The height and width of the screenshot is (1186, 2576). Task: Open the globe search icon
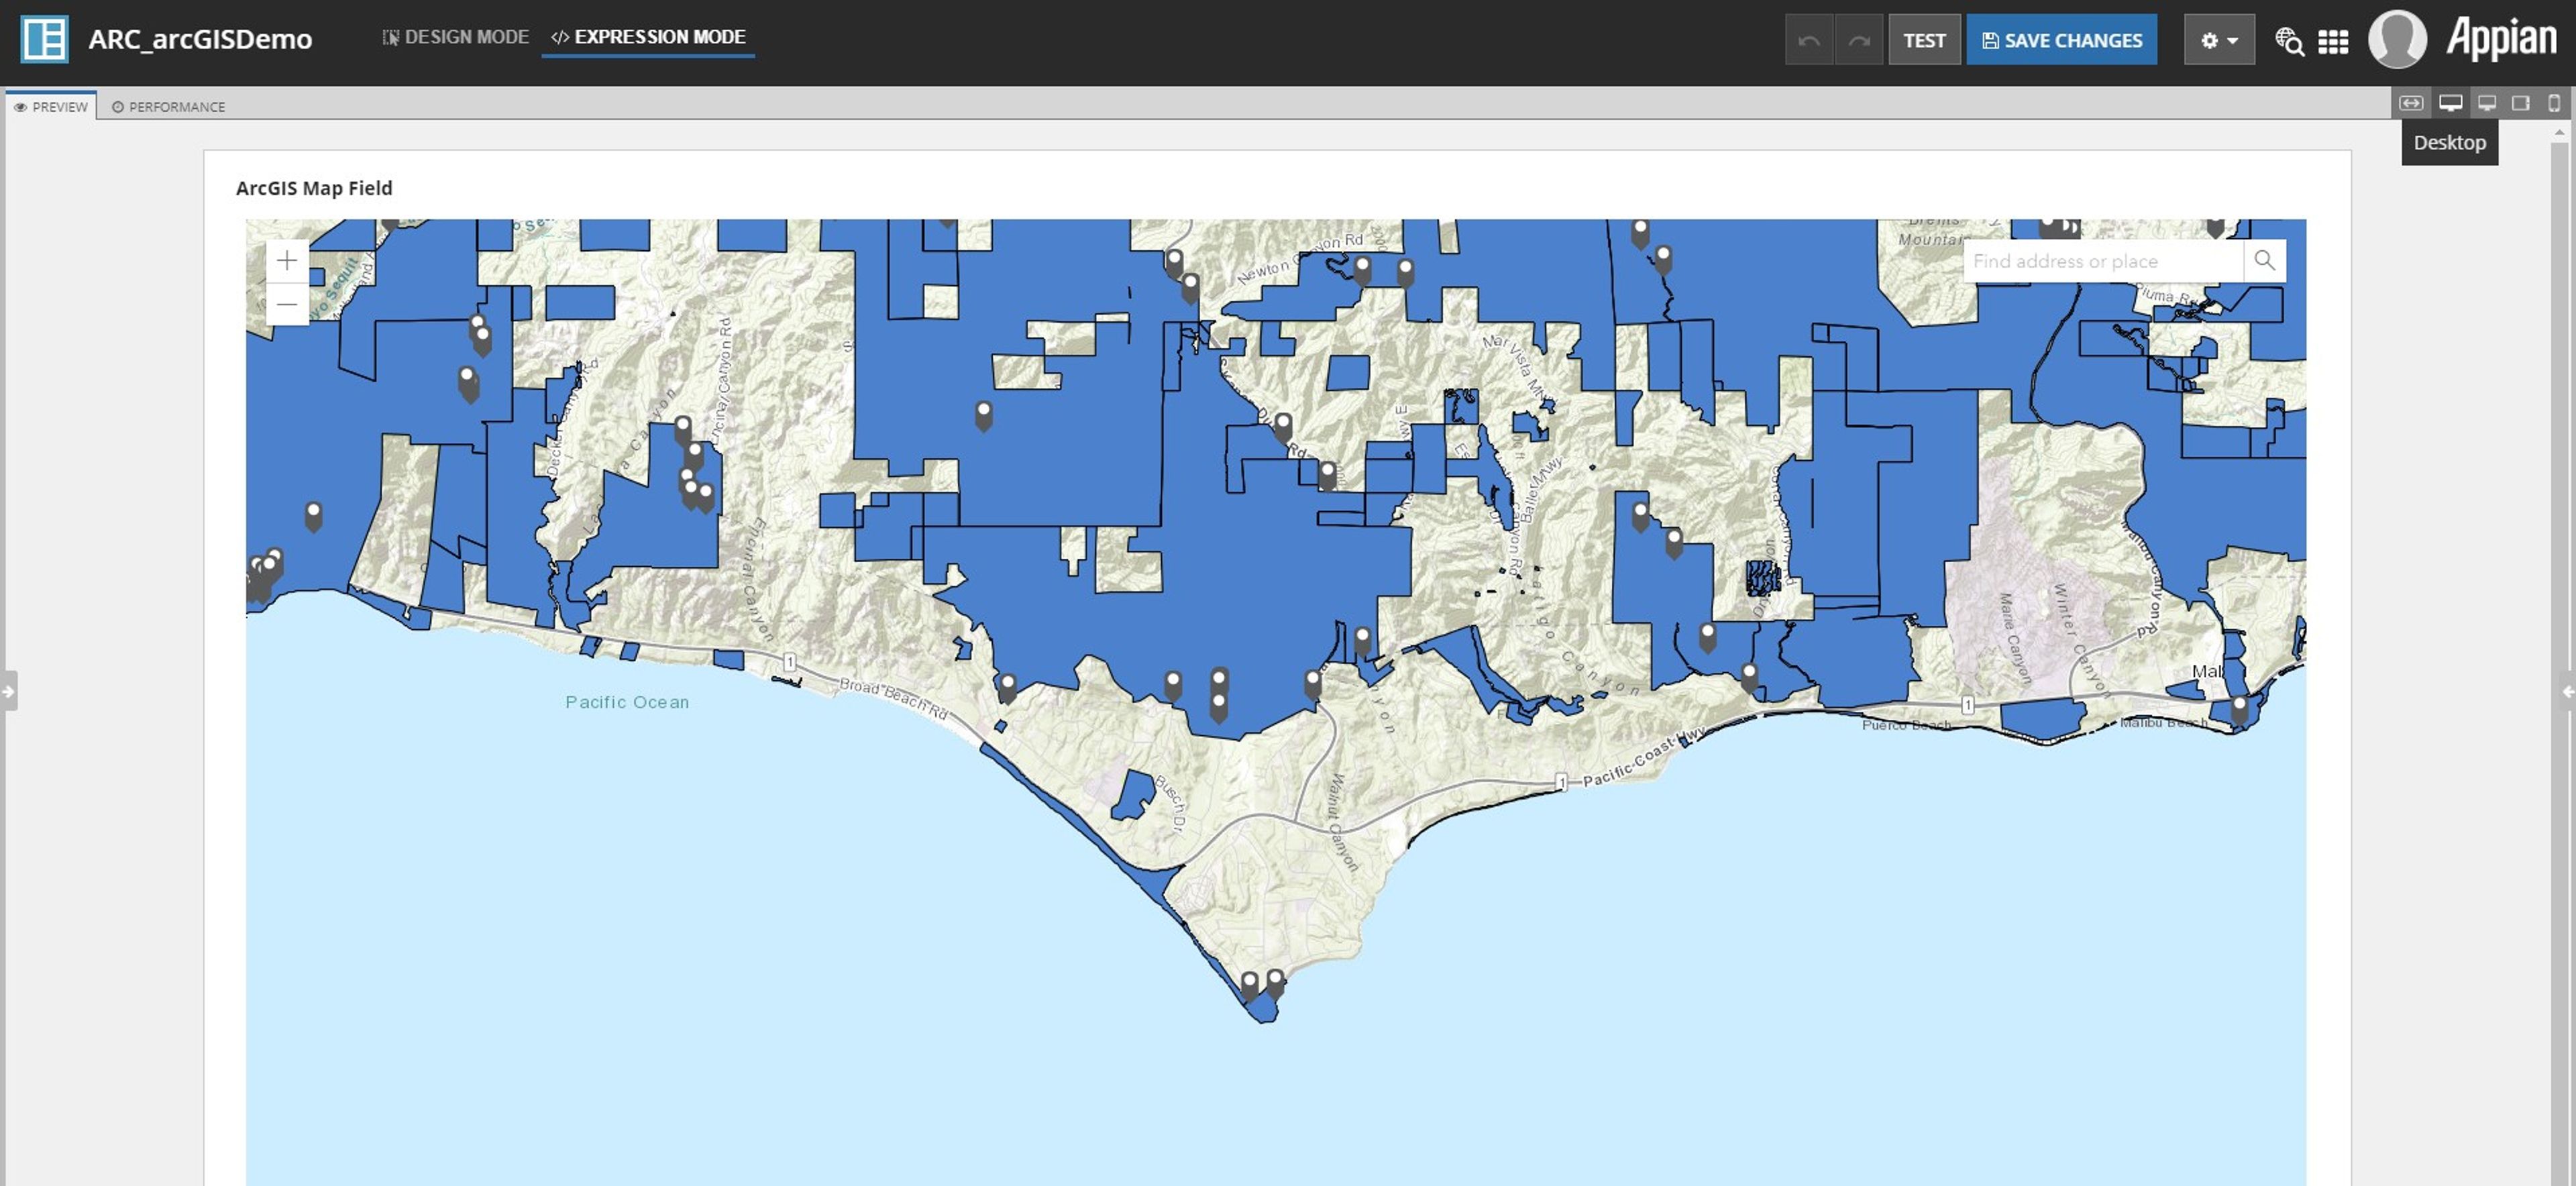(x=2289, y=41)
